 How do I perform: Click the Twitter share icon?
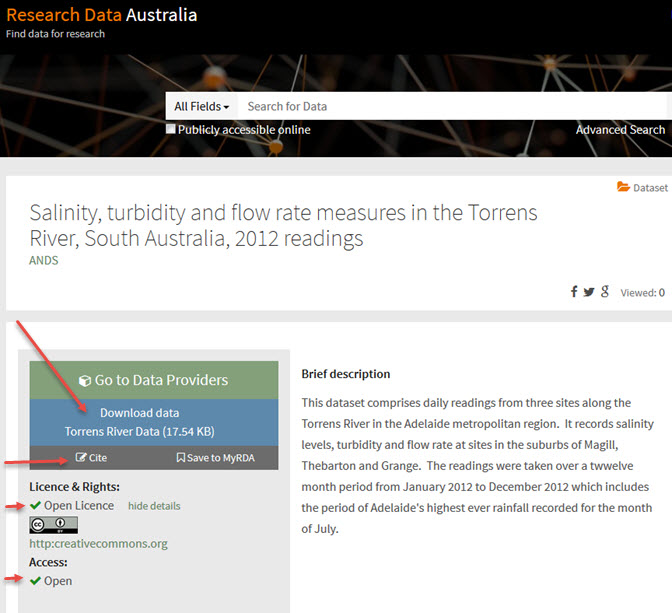589,292
